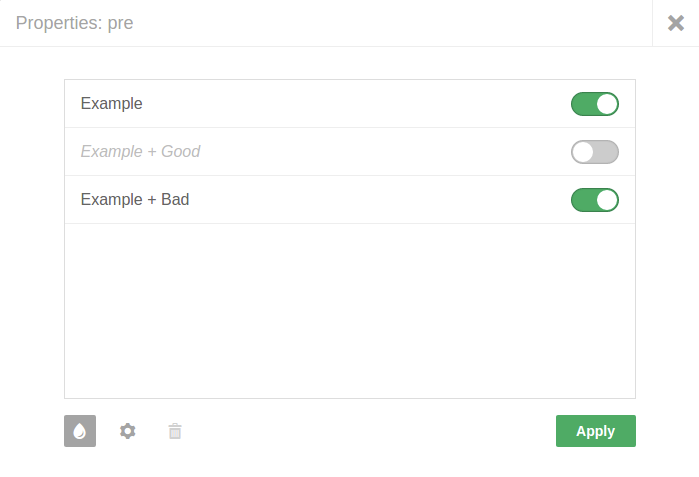
Task: Turn off the Example + Bad toggle
Action: [x=594, y=200]
